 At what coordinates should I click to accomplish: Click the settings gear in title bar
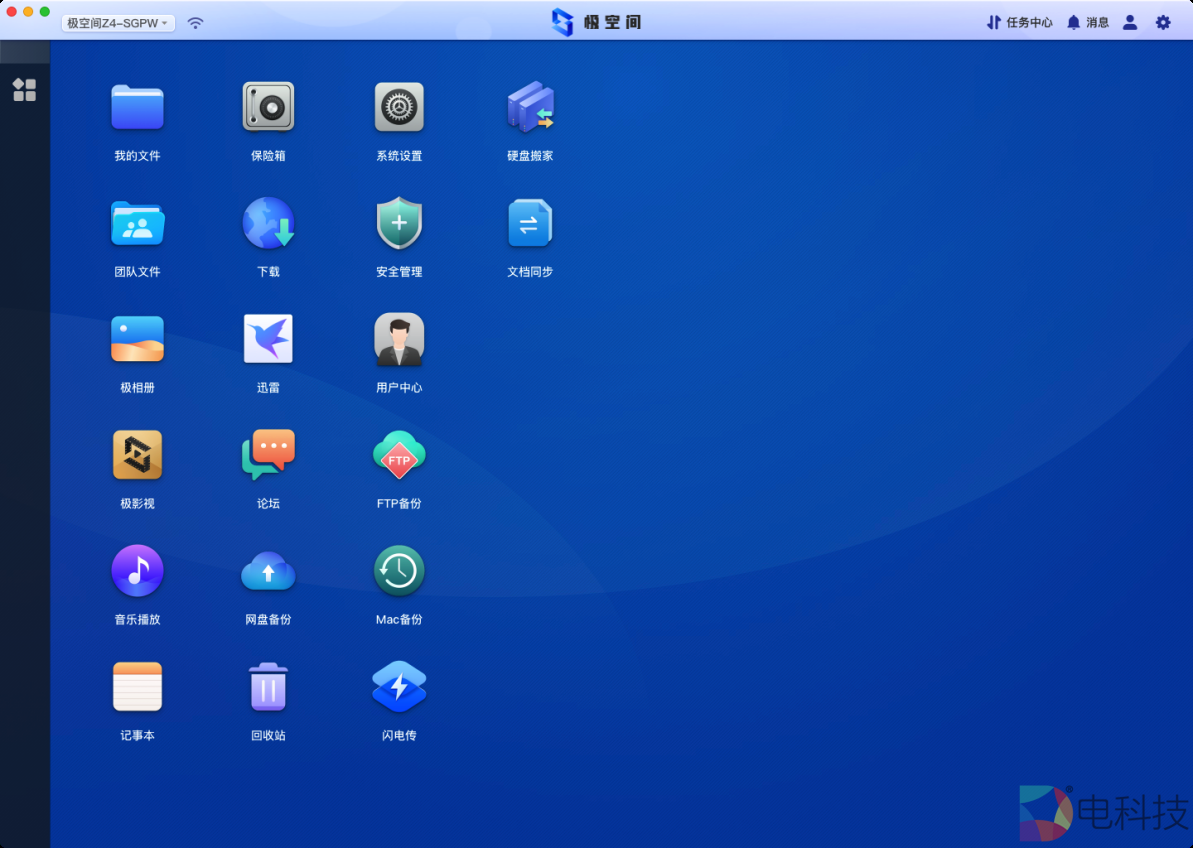(x=1163, y=22)
